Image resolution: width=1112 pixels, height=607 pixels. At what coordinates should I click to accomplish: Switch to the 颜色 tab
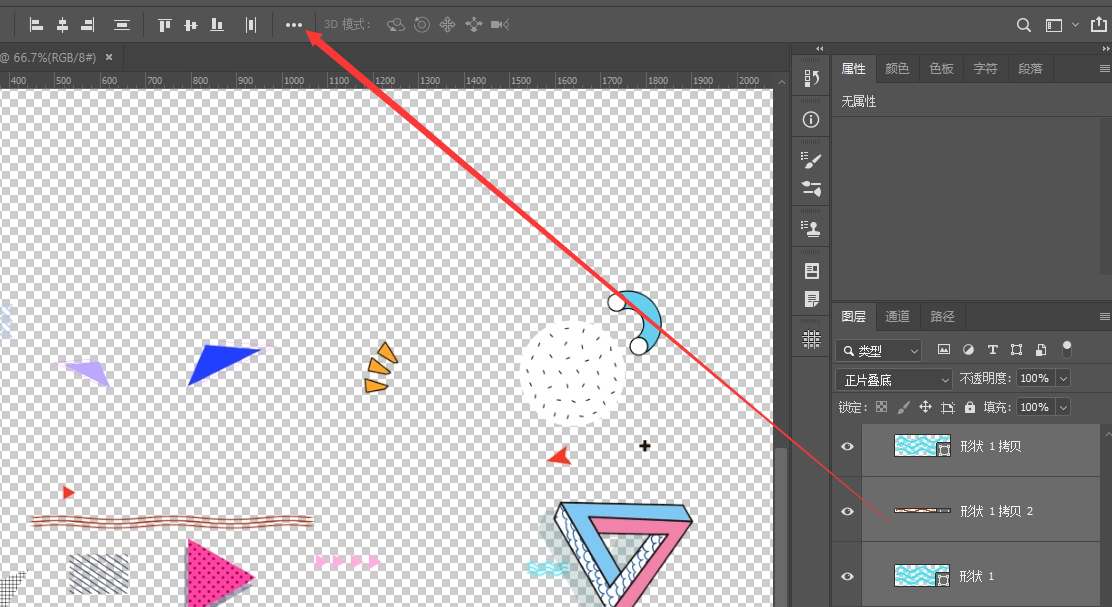(897, 69)
